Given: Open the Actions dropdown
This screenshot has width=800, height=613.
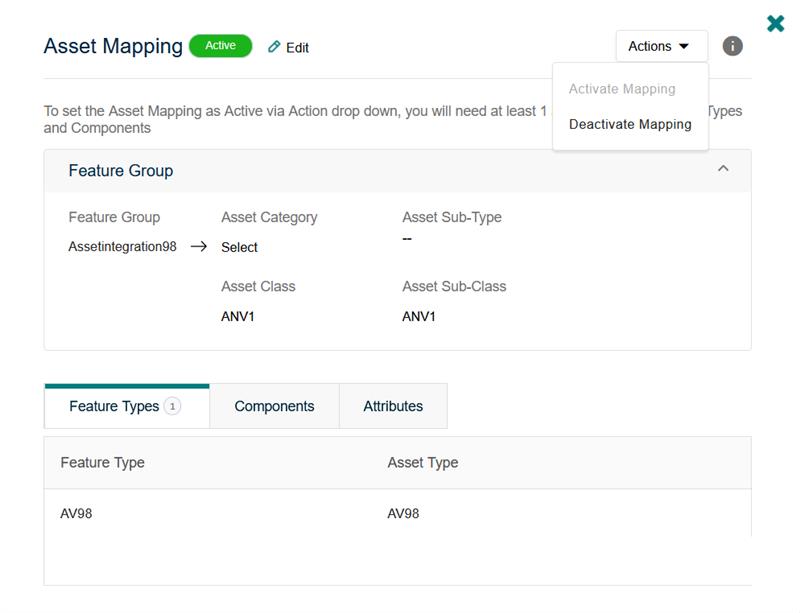Looking at the screenshot, I should [x=660, y=46].
